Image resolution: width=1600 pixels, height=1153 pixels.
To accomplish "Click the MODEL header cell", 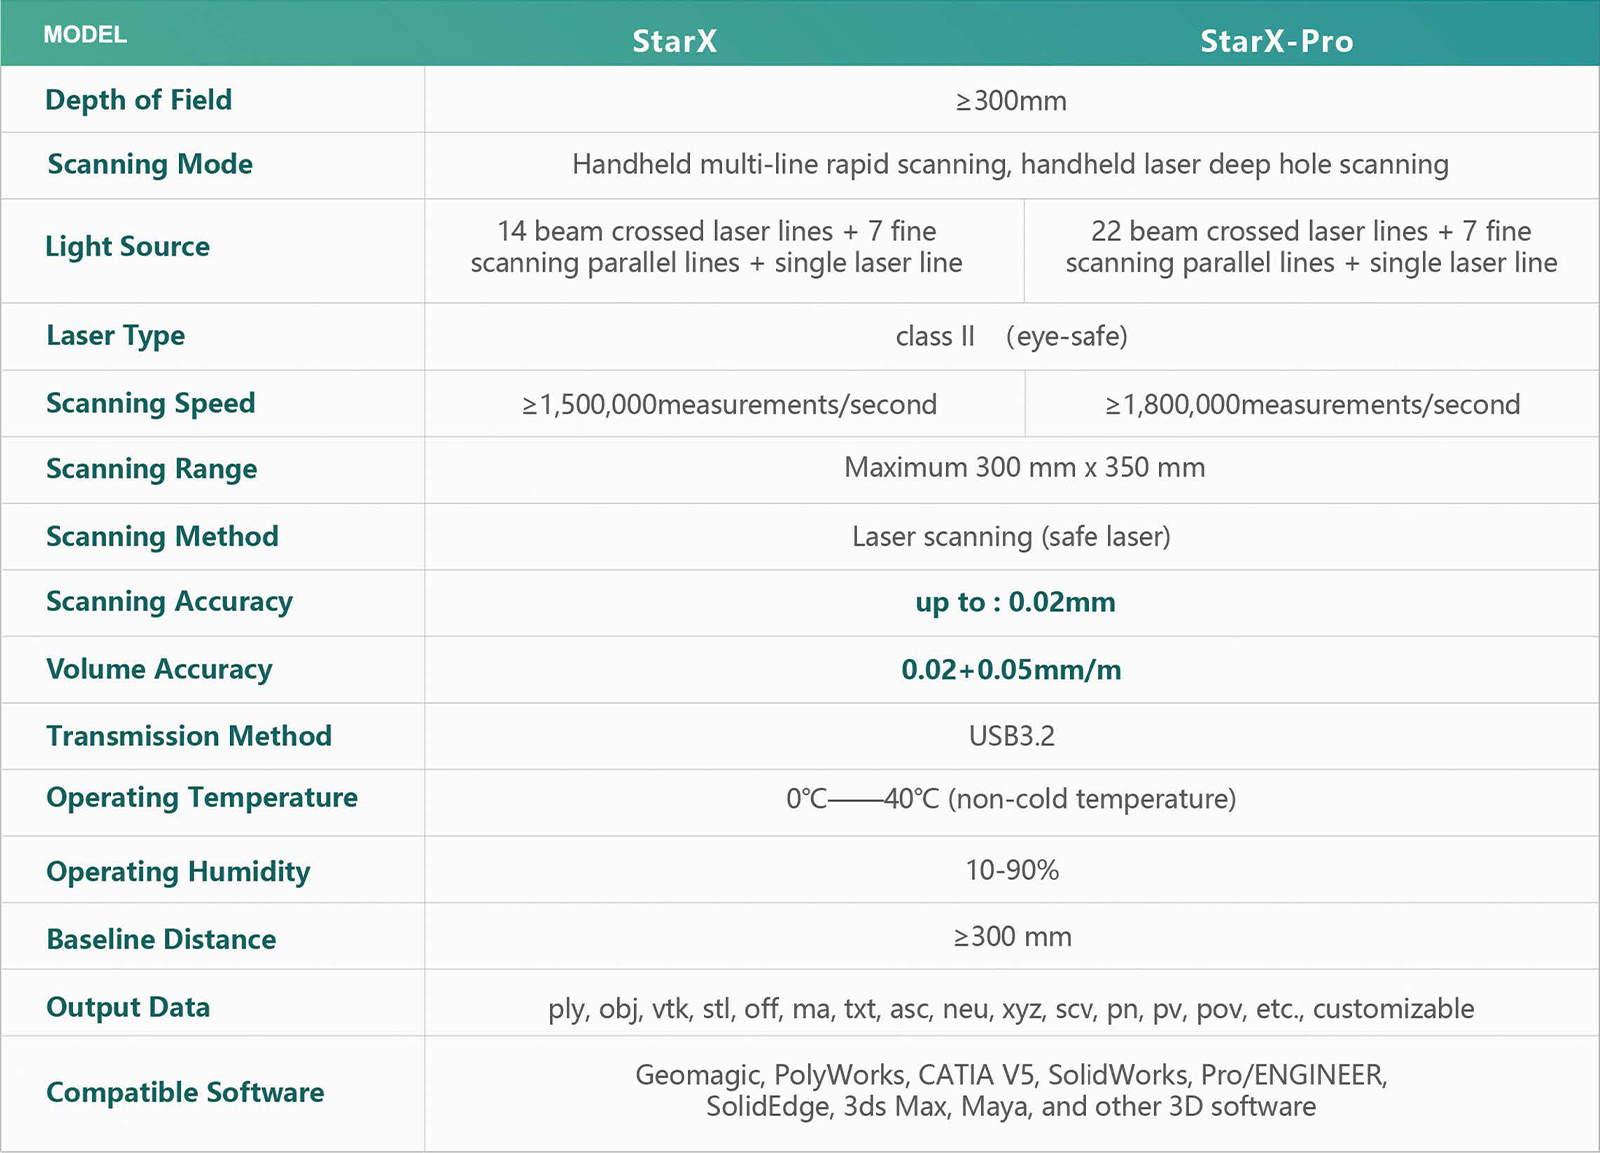I will (84, 34).
